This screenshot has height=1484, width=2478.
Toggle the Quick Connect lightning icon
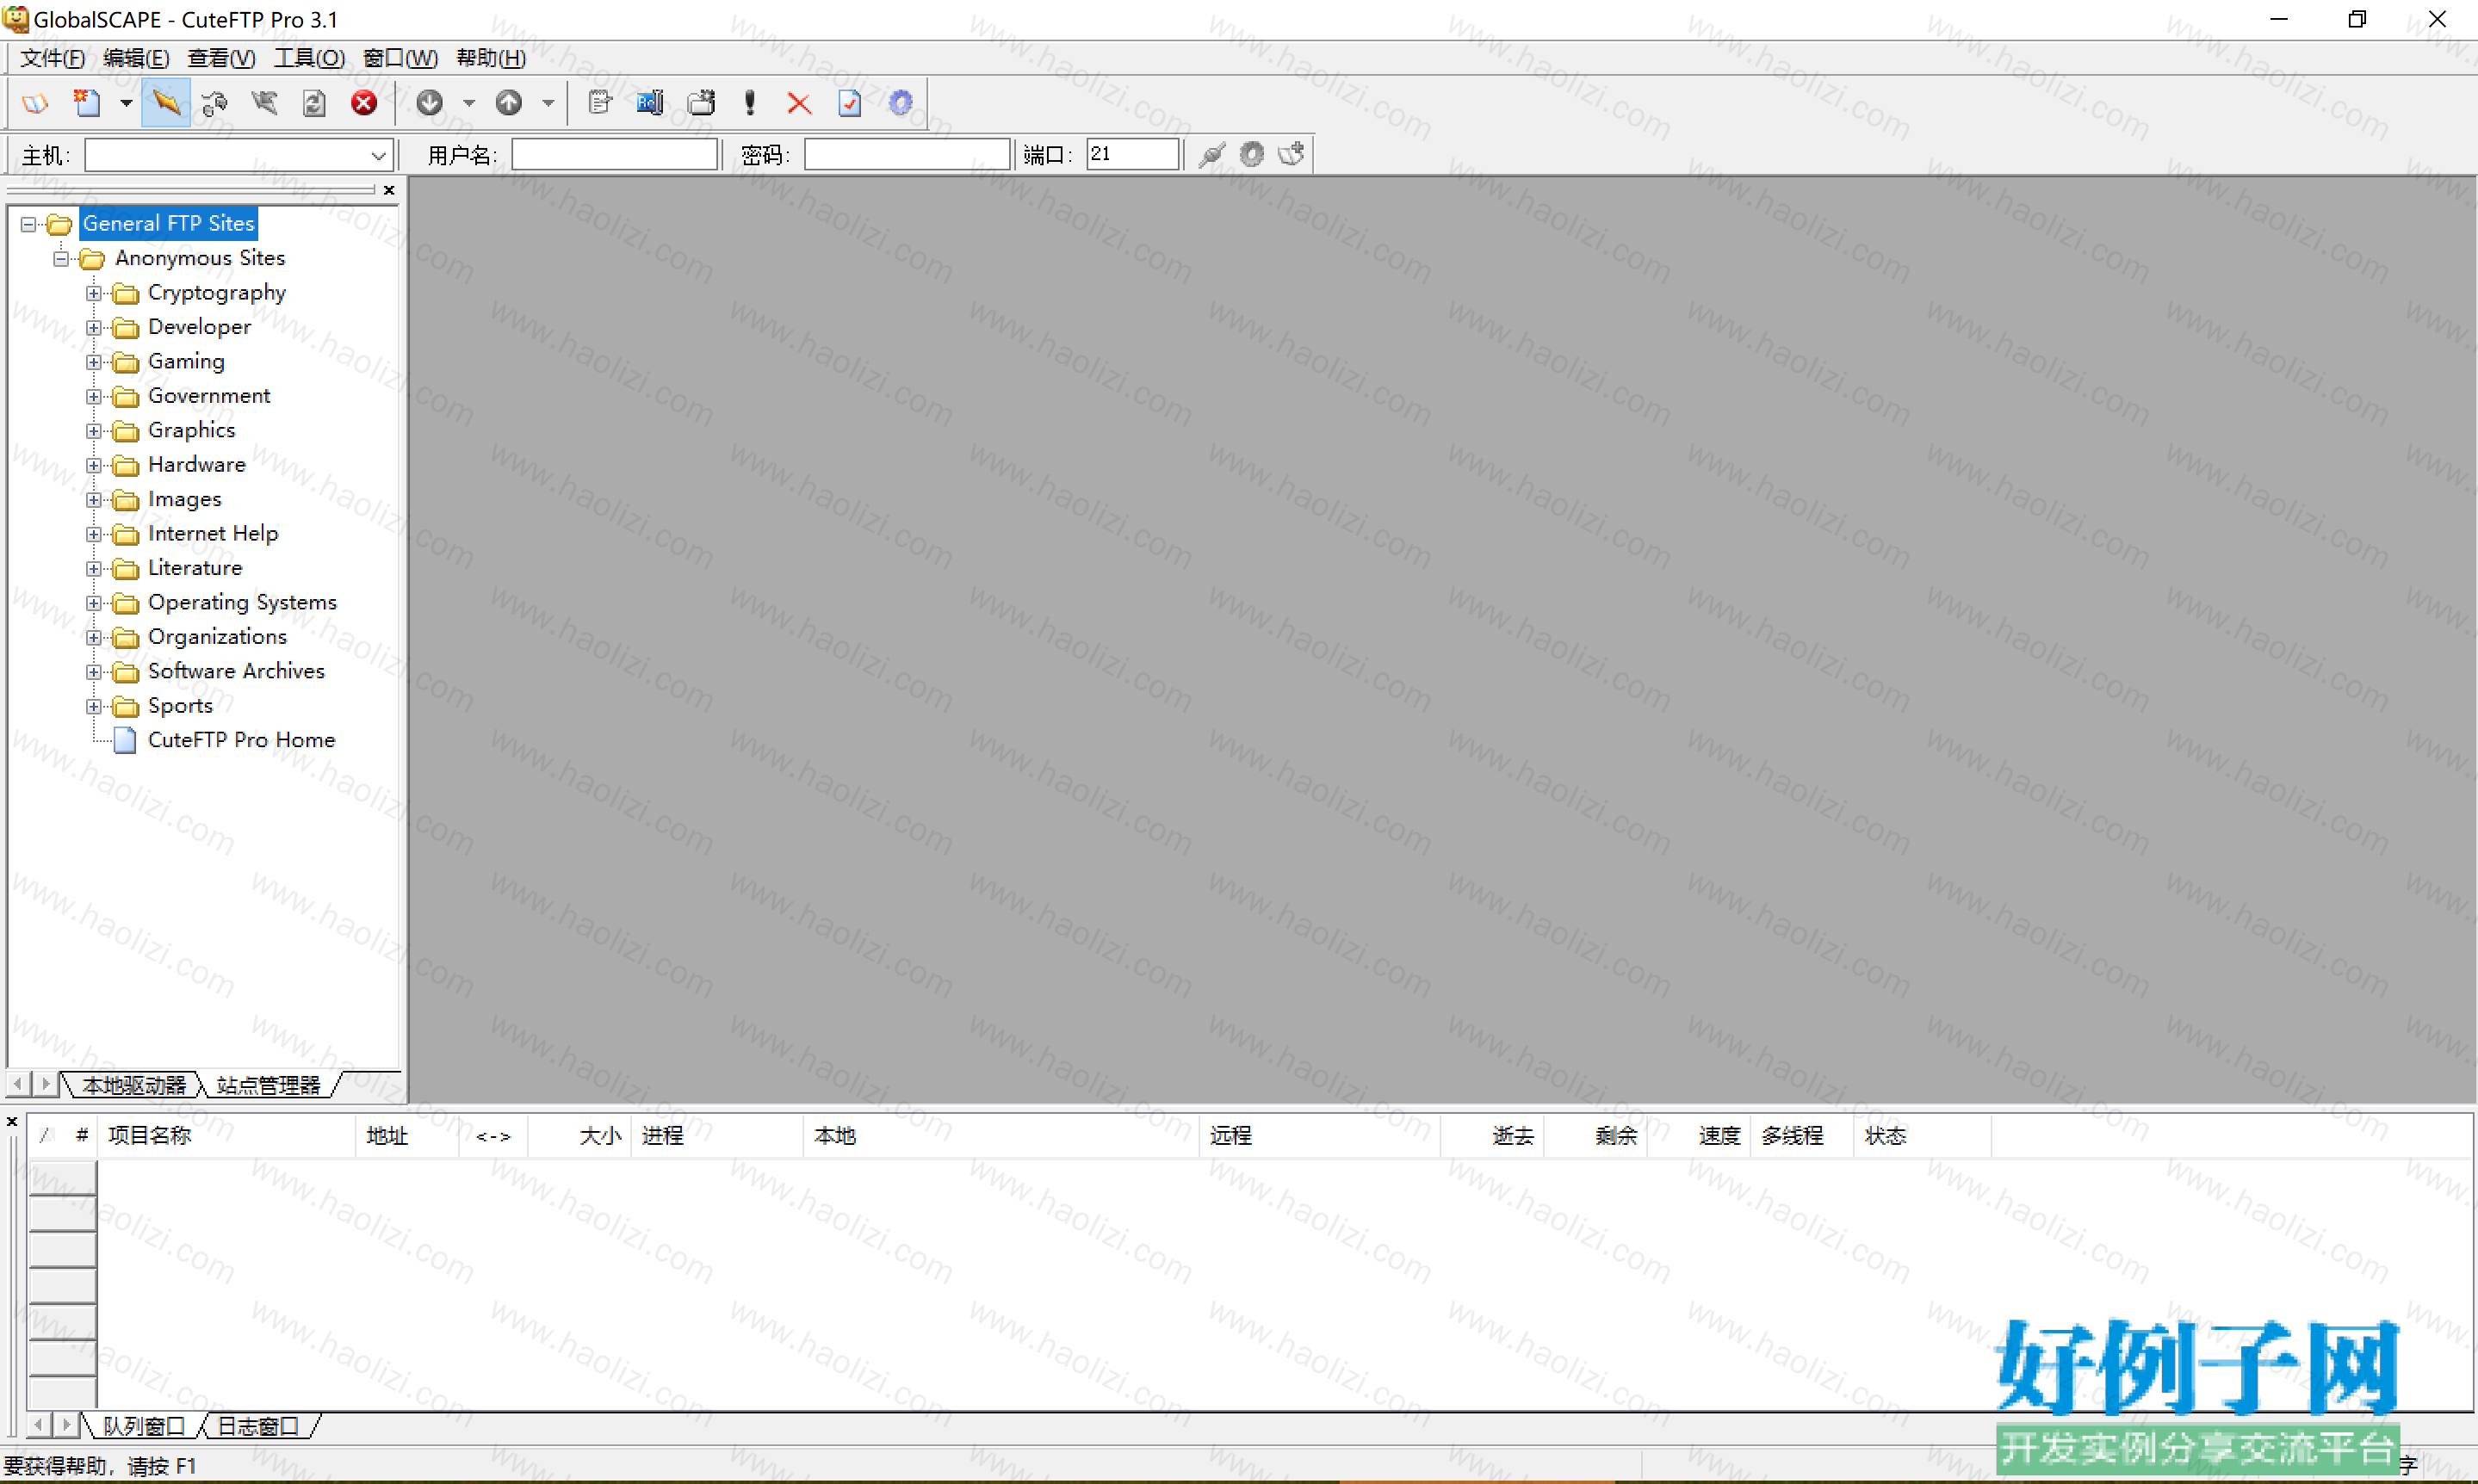click(166, 103)
